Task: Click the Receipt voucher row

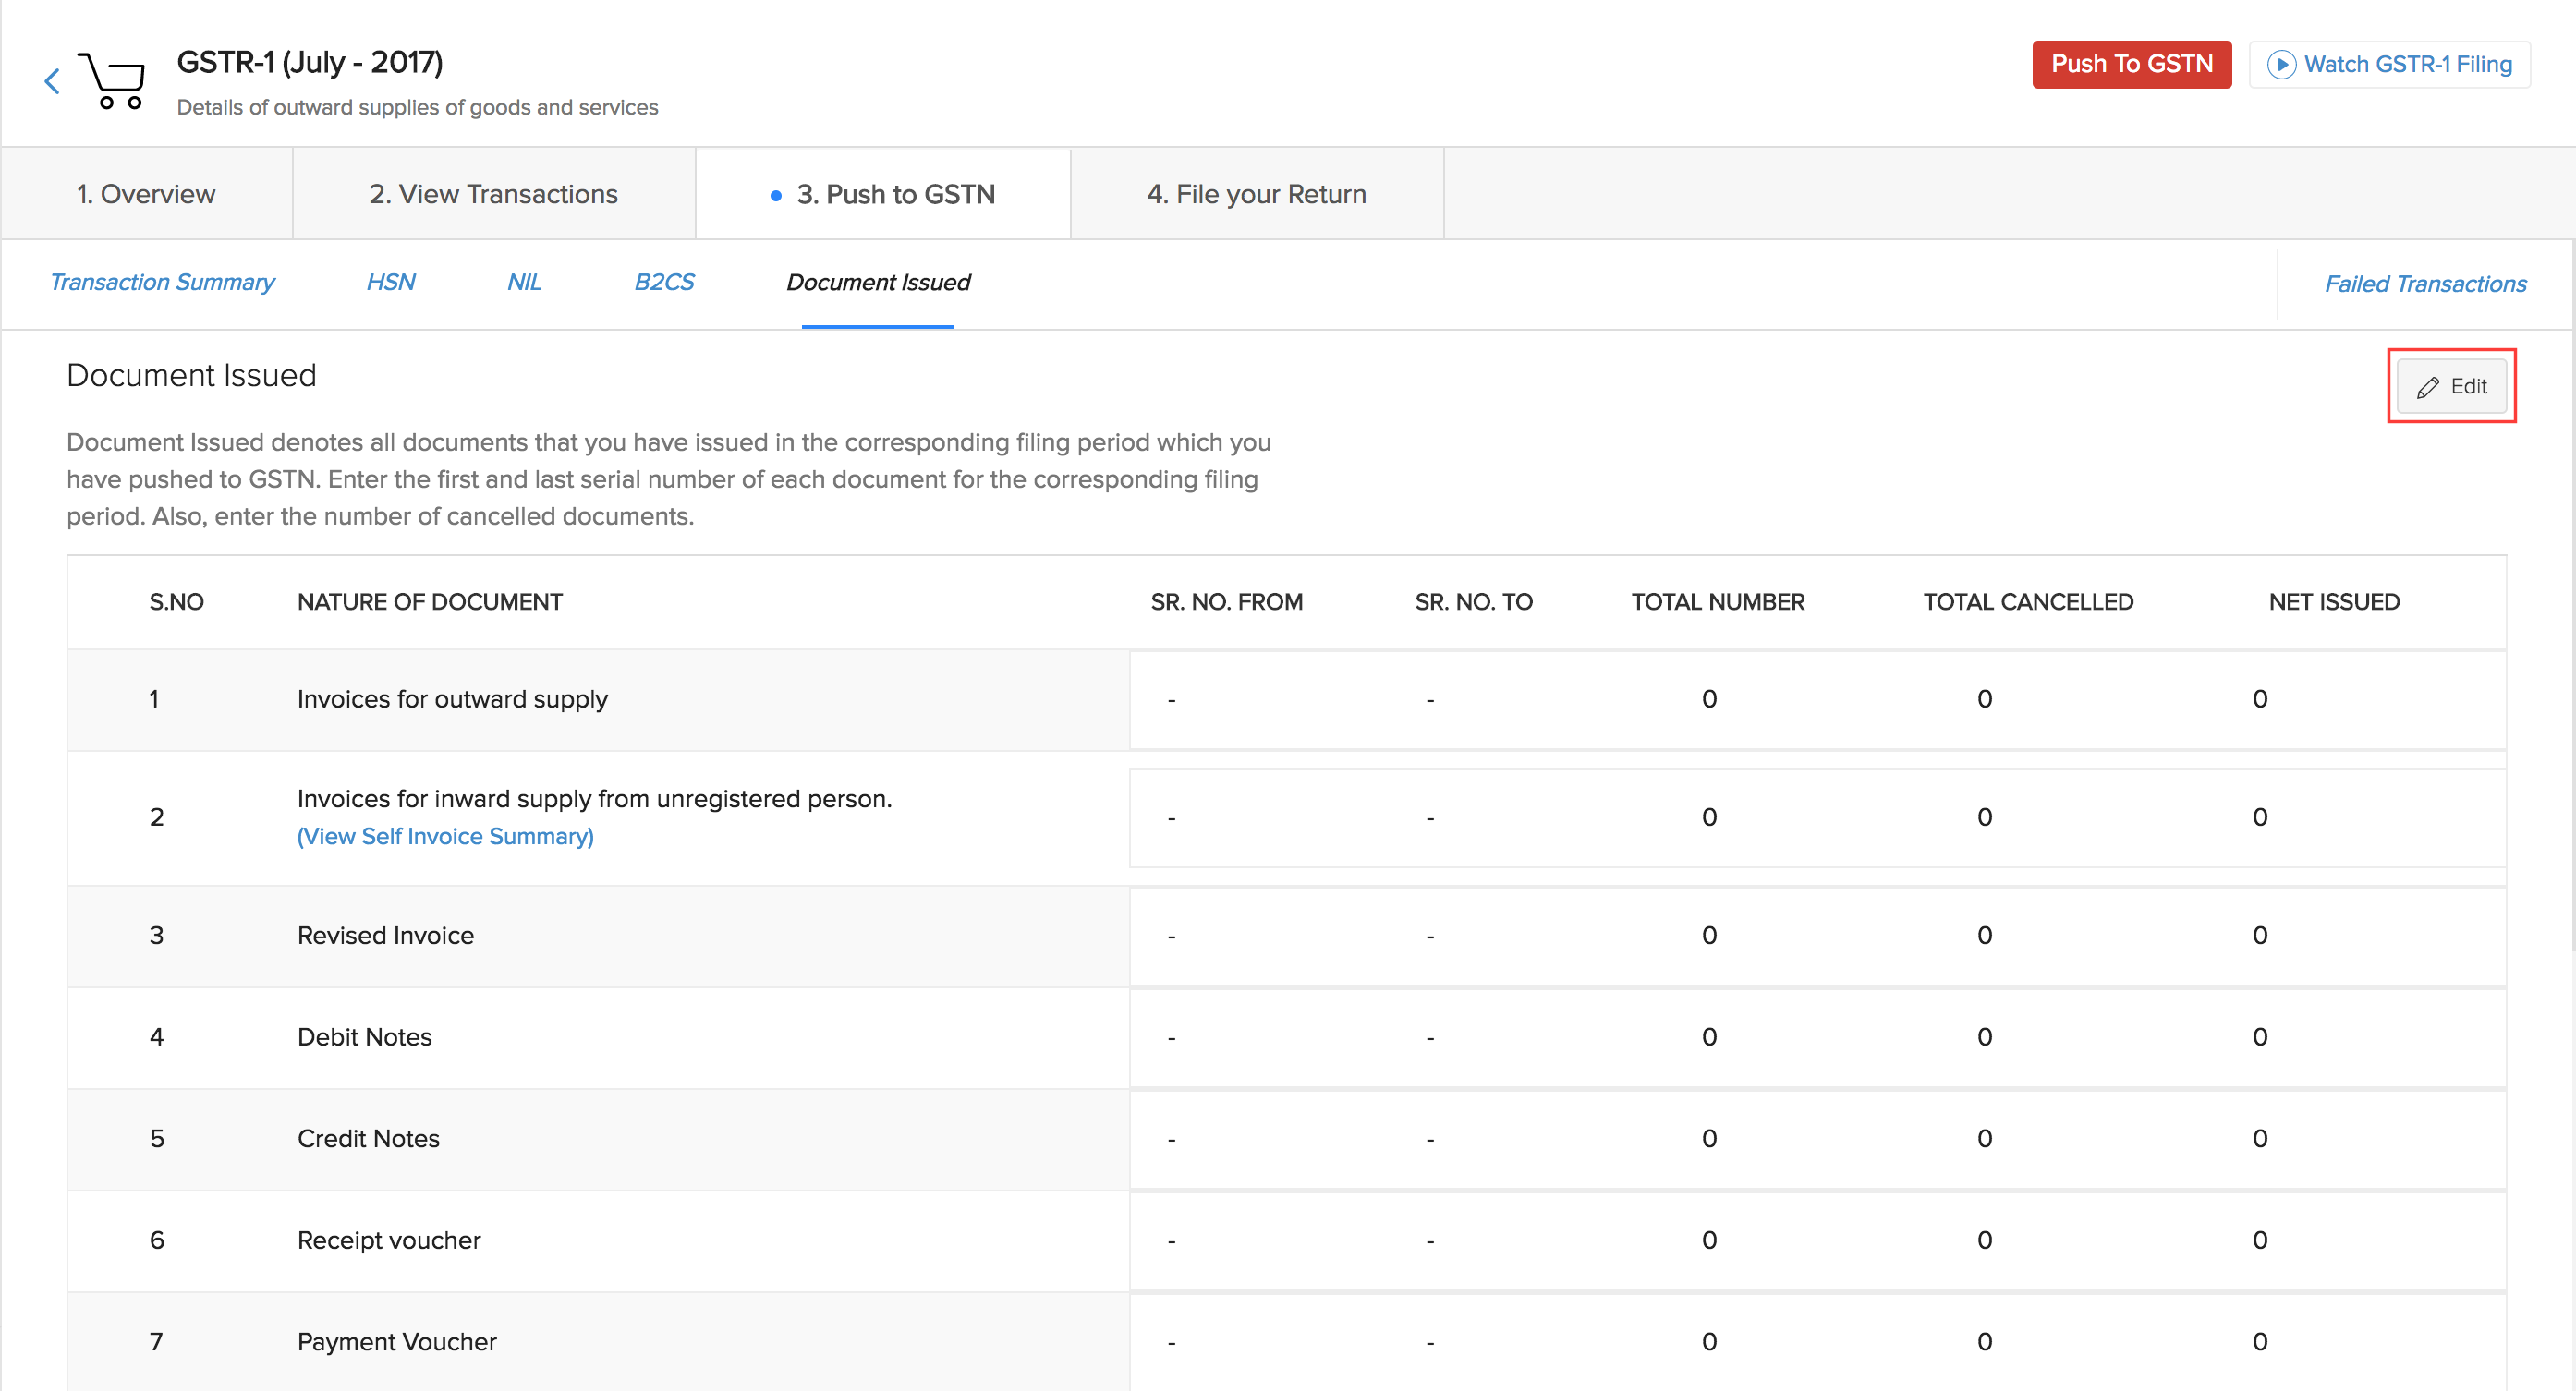Action: pos(389,1241)
